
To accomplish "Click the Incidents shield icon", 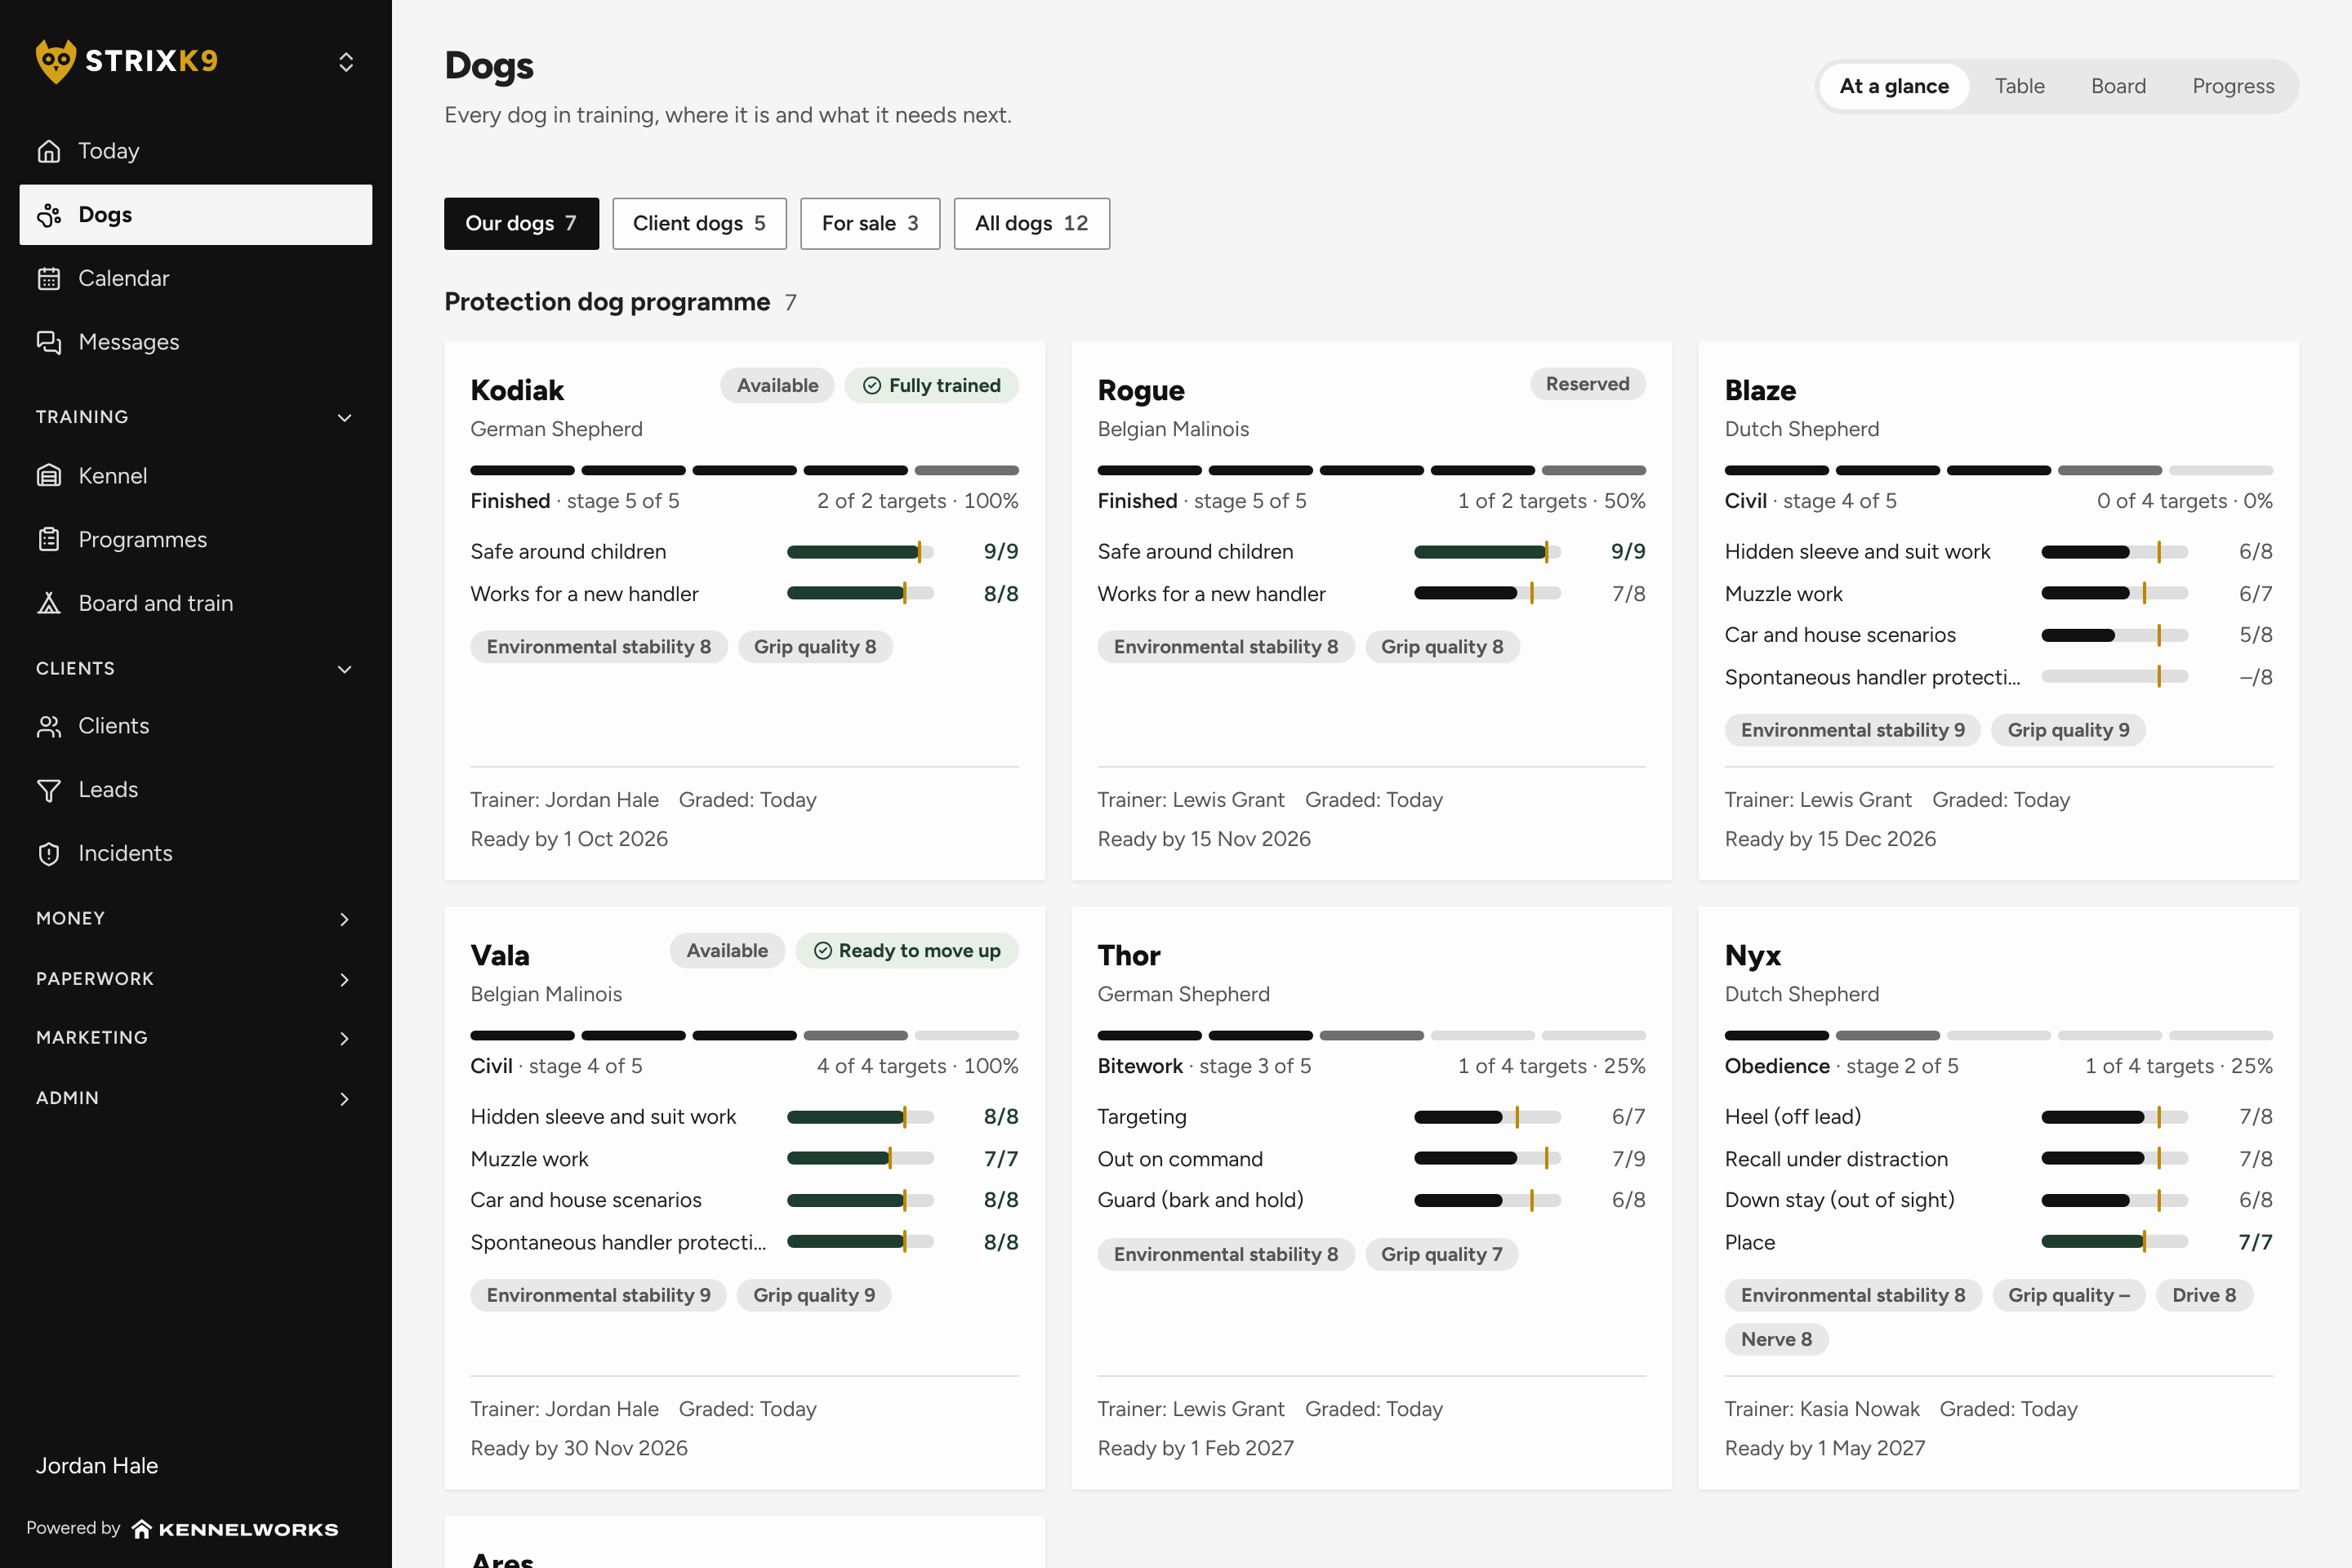I will point(49,853).
